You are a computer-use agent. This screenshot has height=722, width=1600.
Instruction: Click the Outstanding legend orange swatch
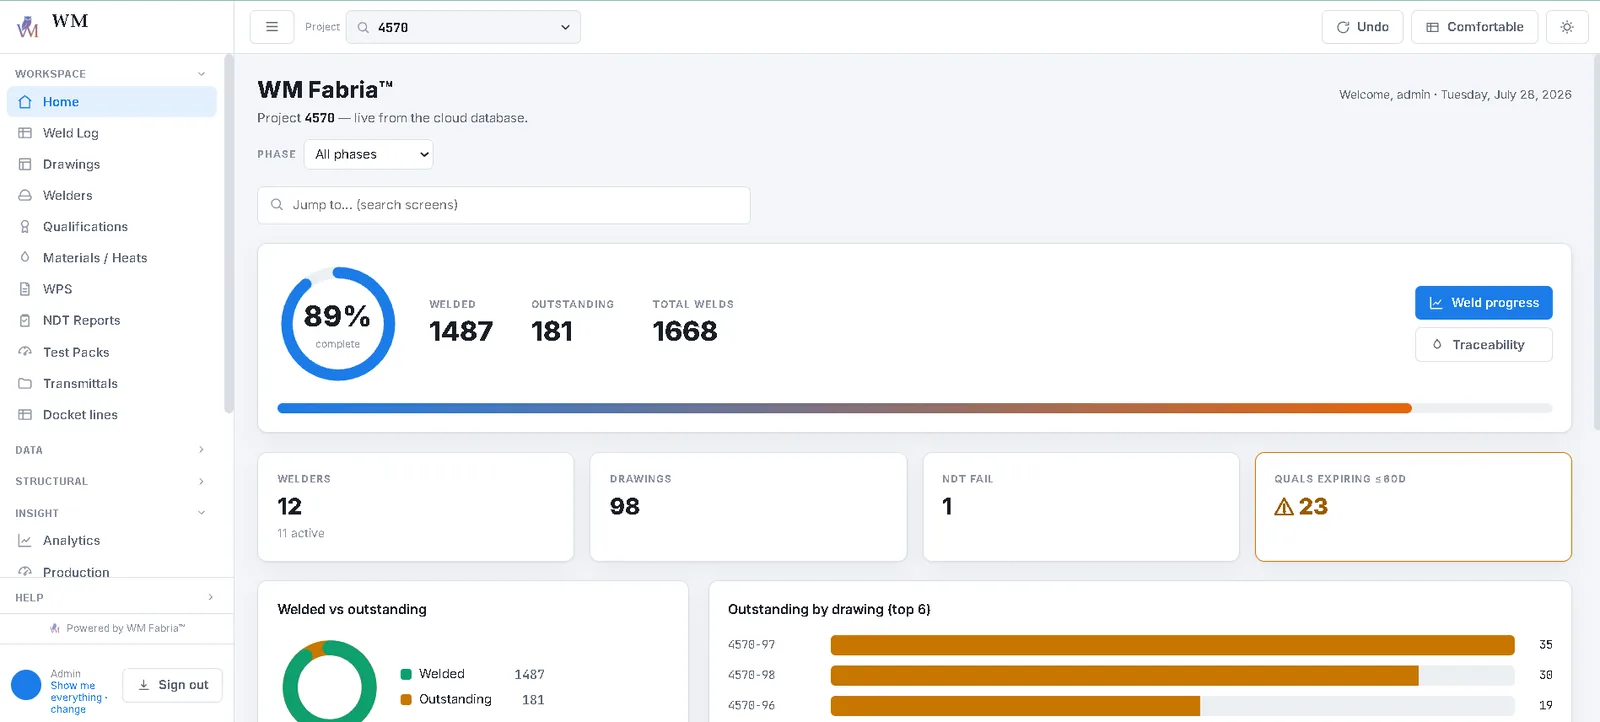click(x=406, y=700)
